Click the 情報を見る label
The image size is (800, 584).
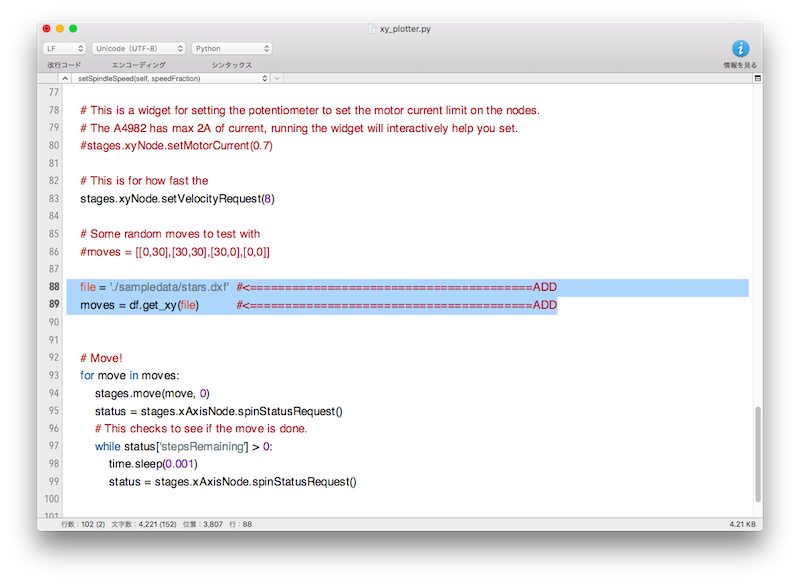click(740, 65)
